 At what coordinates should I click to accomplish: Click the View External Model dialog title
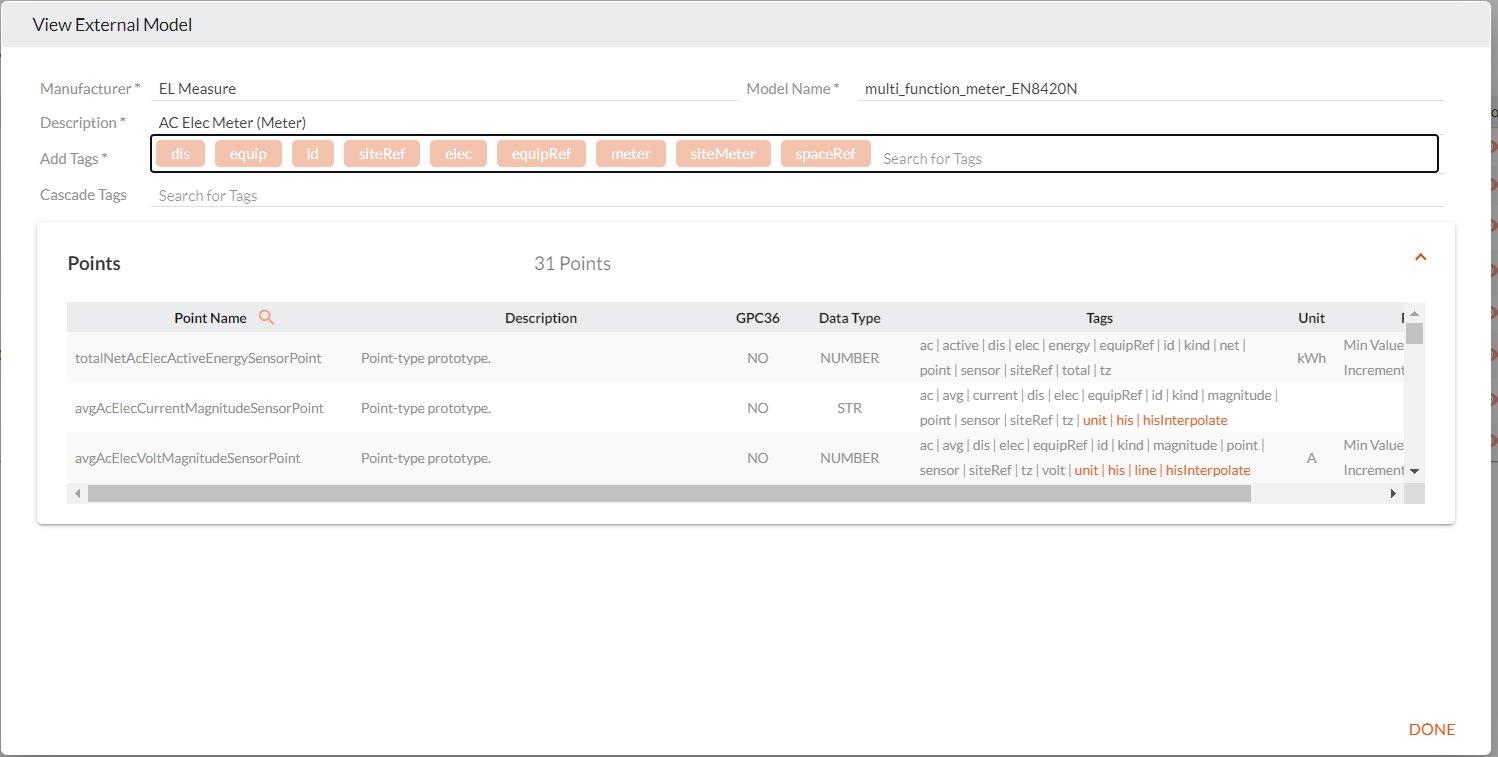pos(113,25)
